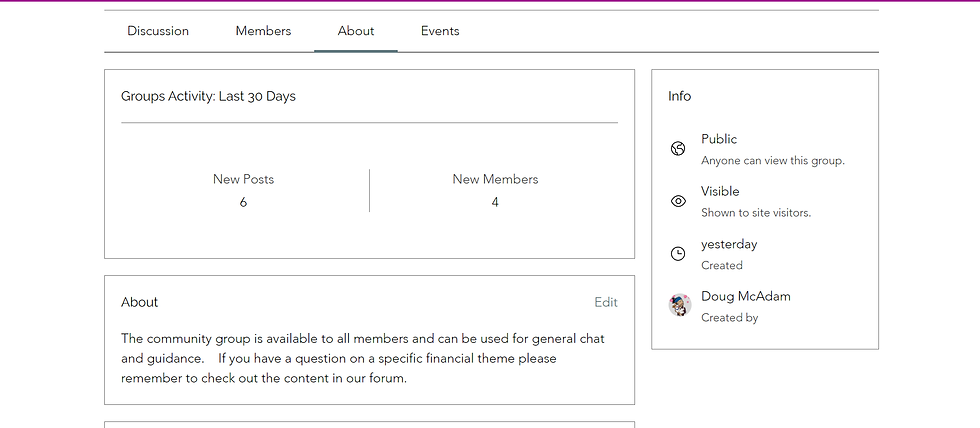Click the clock icon beside Created
Viewport: 980px width, 428px height.
pyautogui.click(x=678, y=254)
